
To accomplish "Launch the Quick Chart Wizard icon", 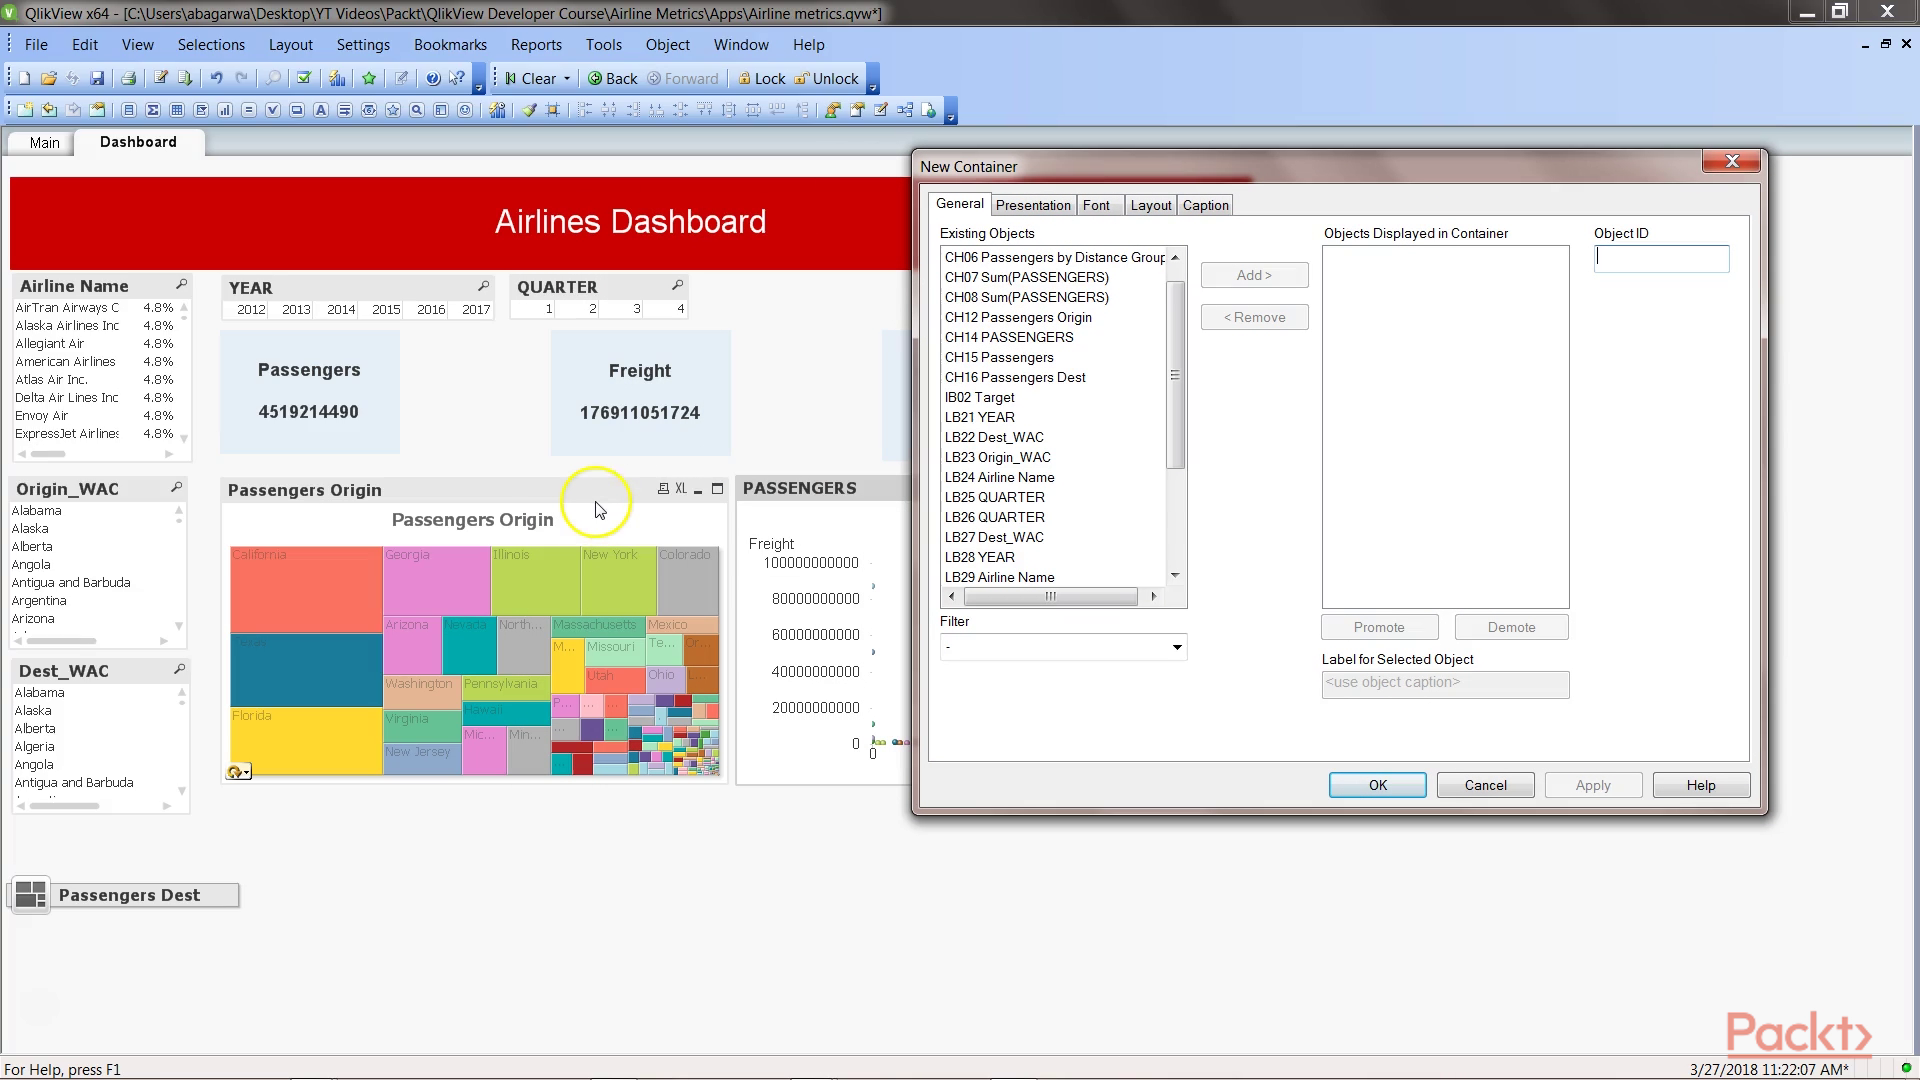I will pyautogui.click(x=337, y=78).
